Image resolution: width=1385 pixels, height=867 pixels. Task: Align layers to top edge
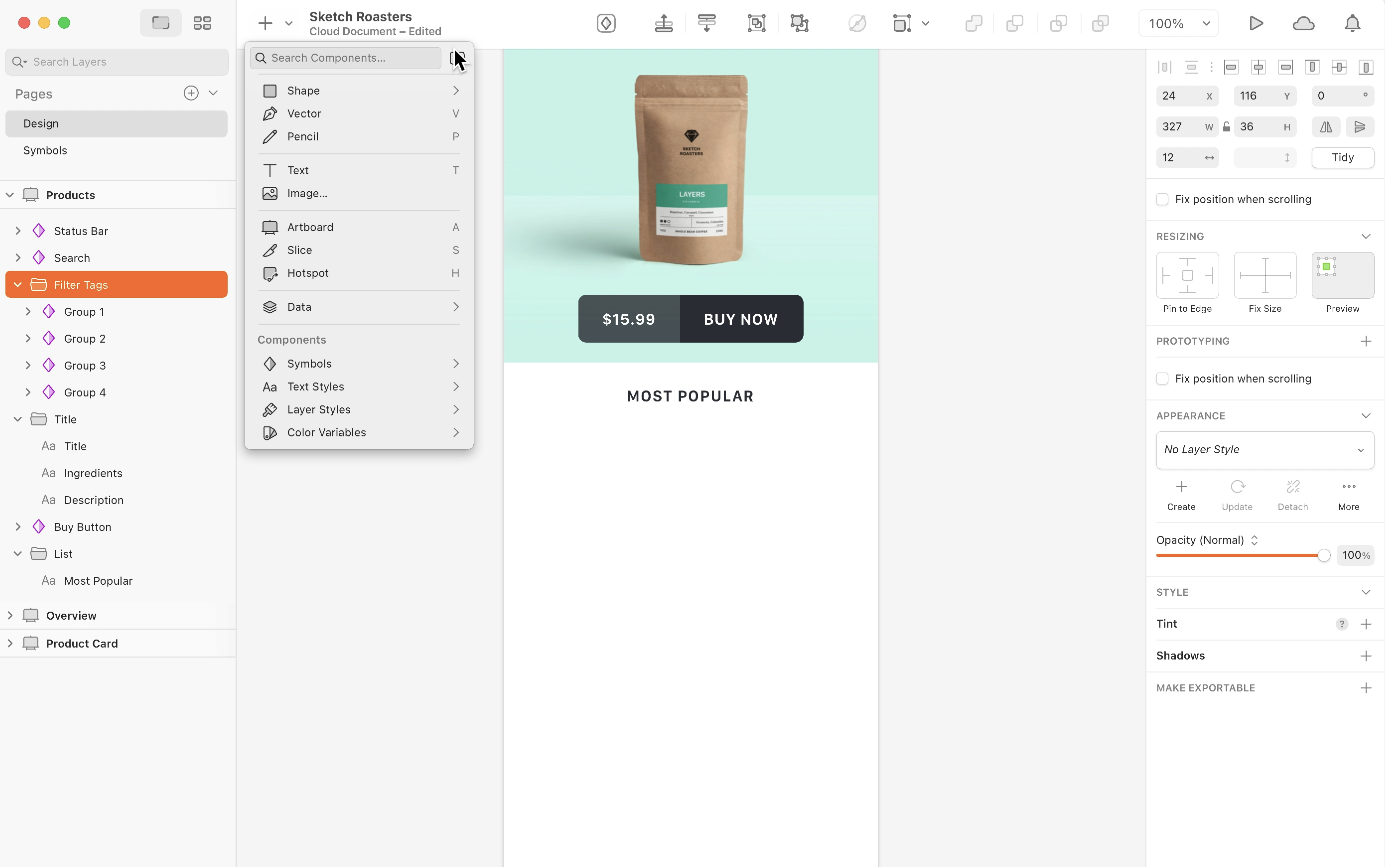click(x=1312, y=67)
